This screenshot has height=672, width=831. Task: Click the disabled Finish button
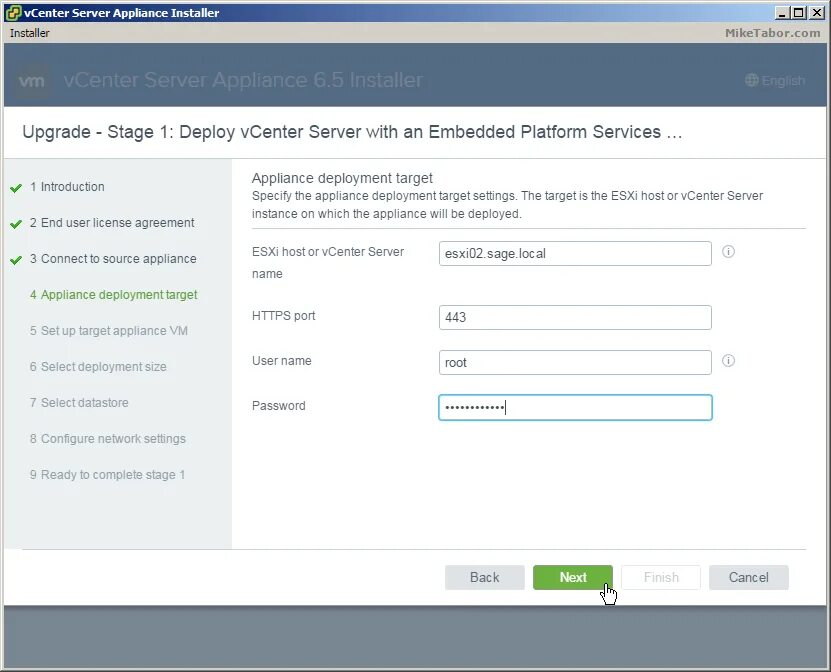pyautogui.click(x=661, y=577)
